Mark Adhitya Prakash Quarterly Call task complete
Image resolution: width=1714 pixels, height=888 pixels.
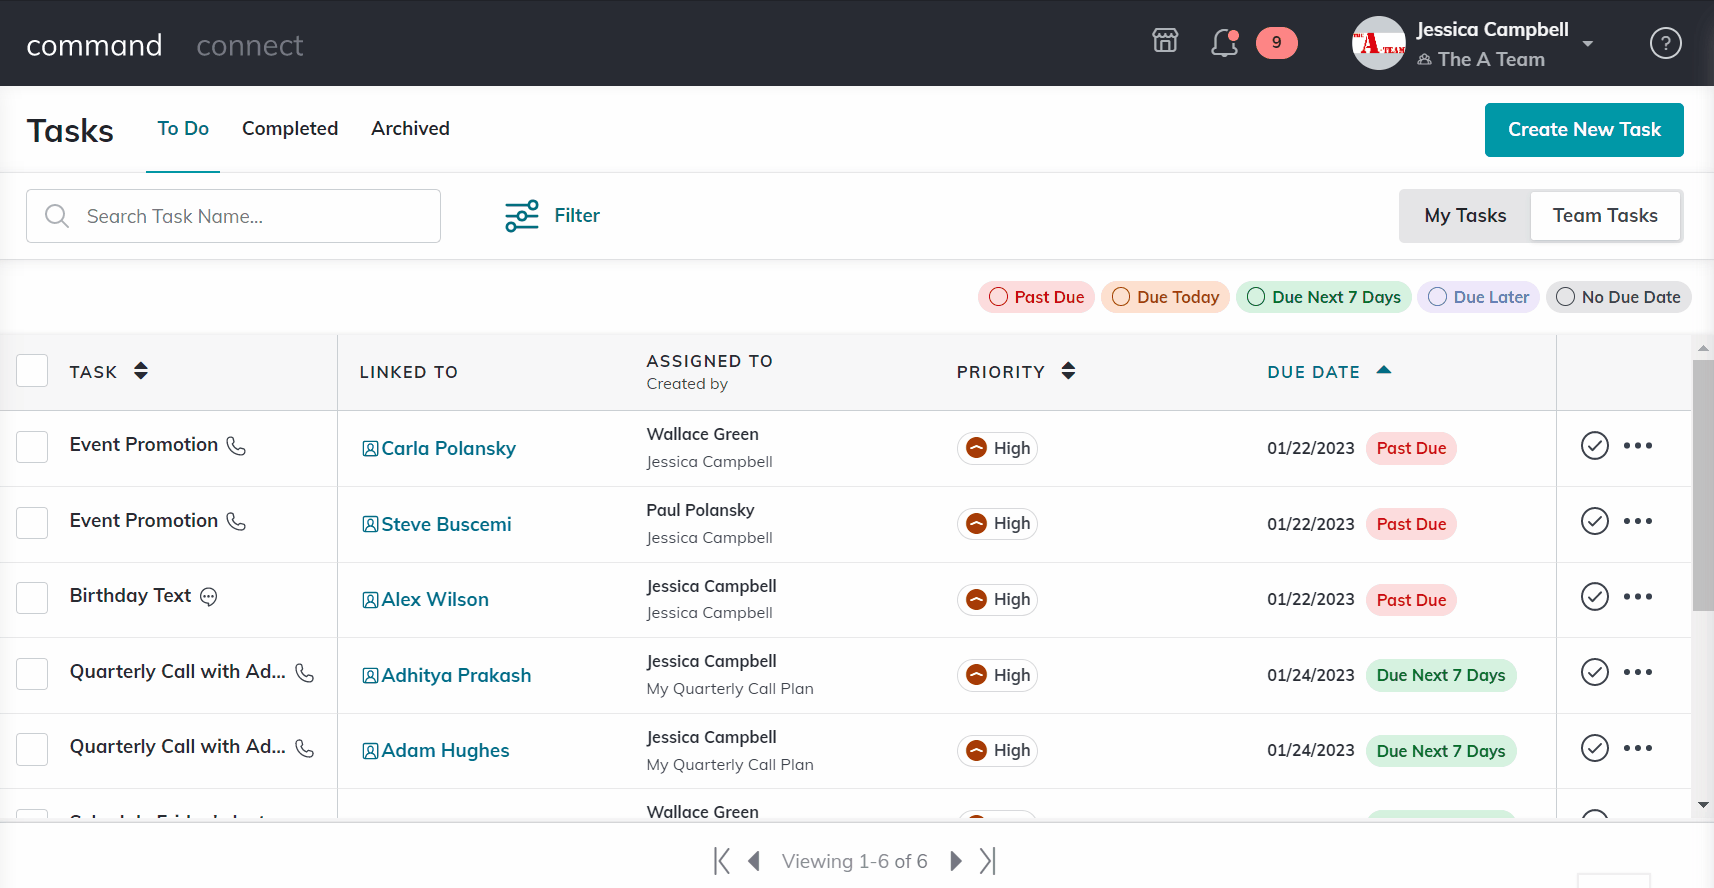coord(1594,672)
